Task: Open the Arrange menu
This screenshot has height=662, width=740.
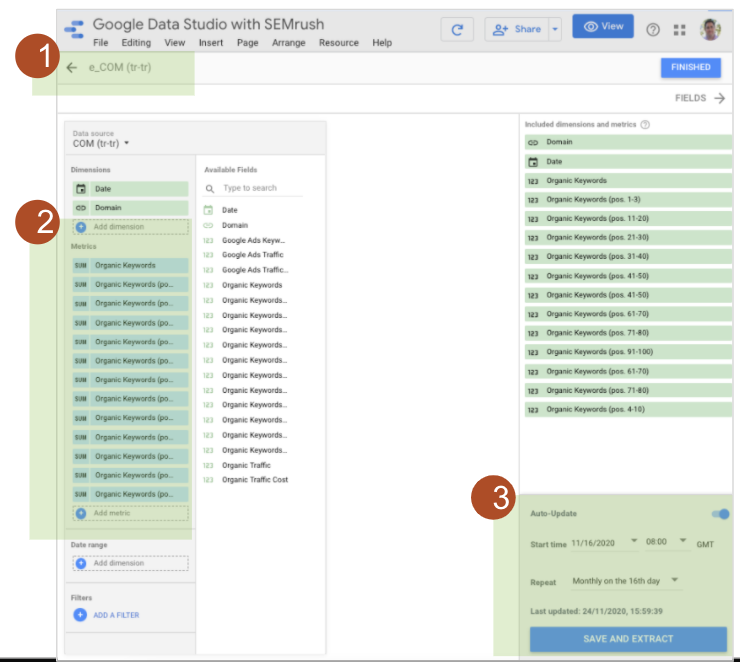Action: point(289,43)
